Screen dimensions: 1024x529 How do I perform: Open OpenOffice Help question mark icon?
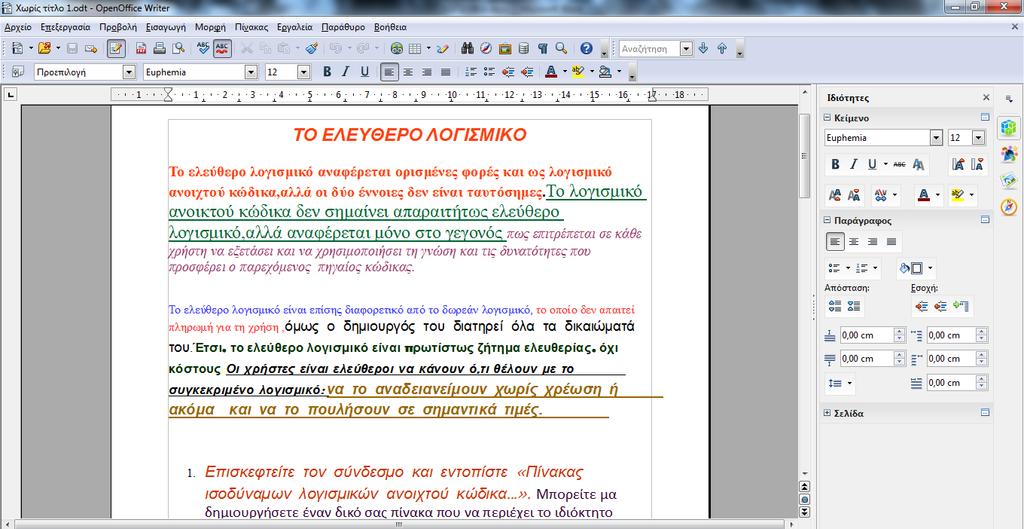[x=586, y=48]
